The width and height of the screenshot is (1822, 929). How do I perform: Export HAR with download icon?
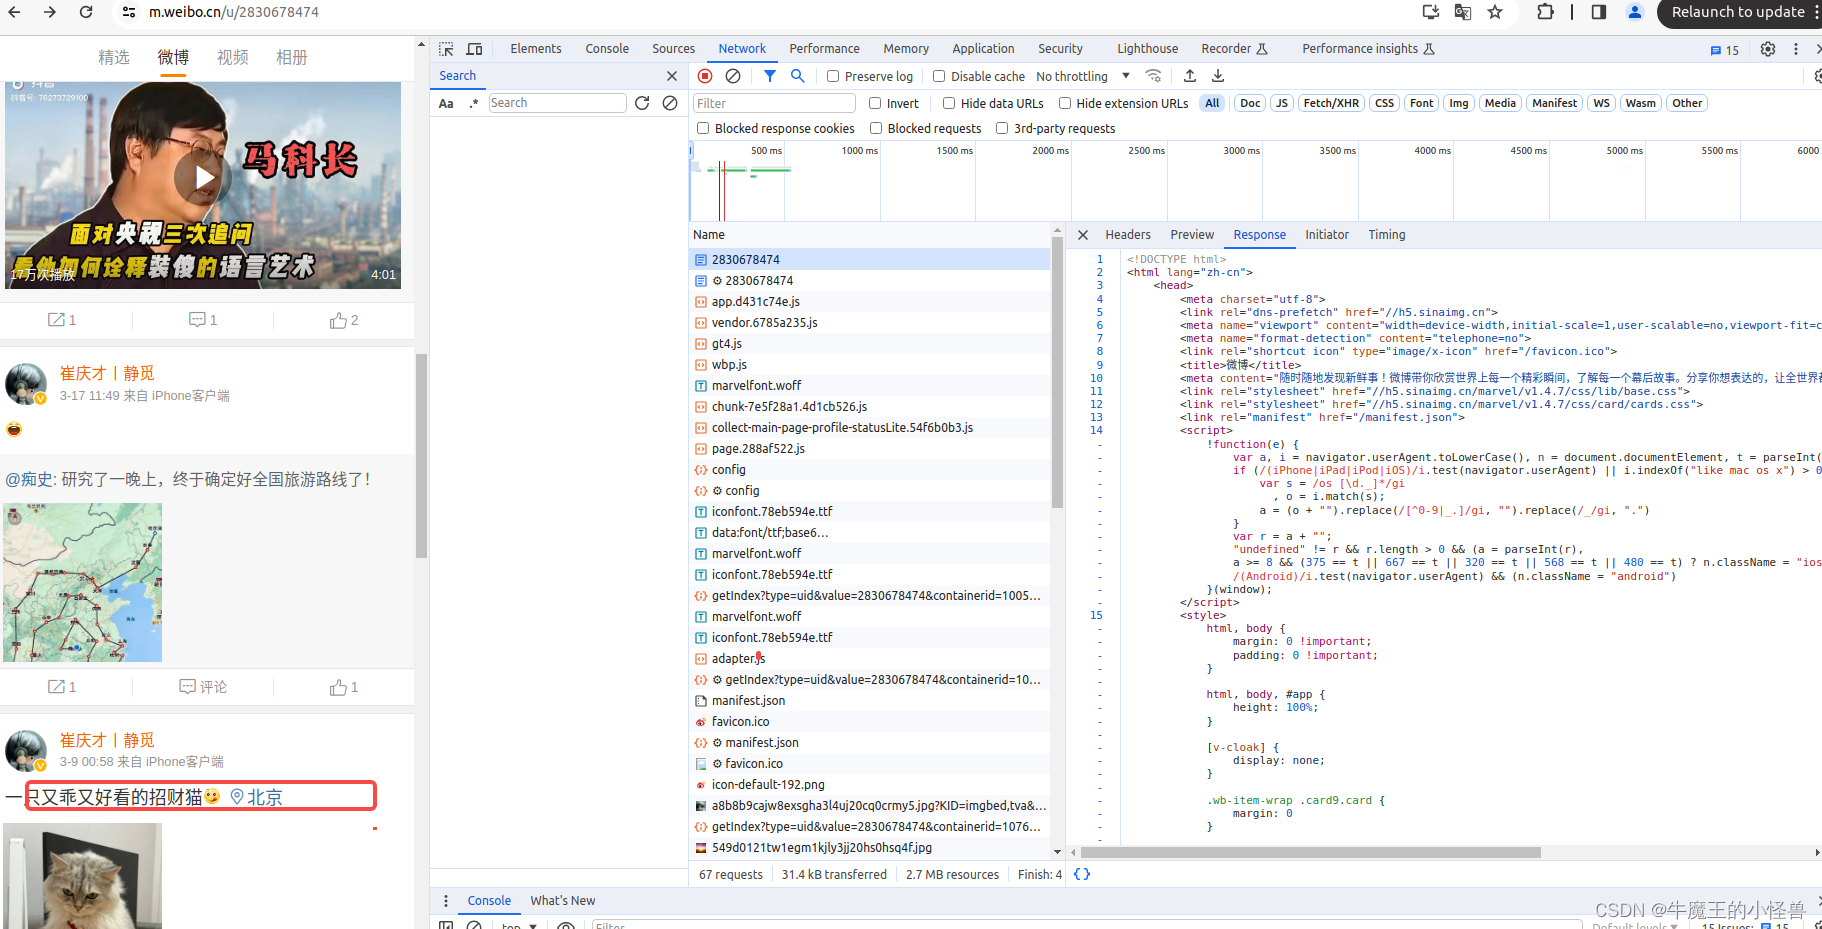point(1218,76)
